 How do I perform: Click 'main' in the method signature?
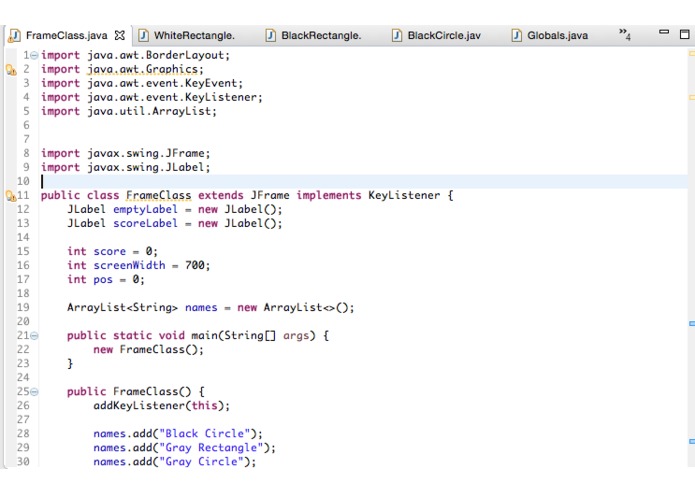(x=204, y=335)
